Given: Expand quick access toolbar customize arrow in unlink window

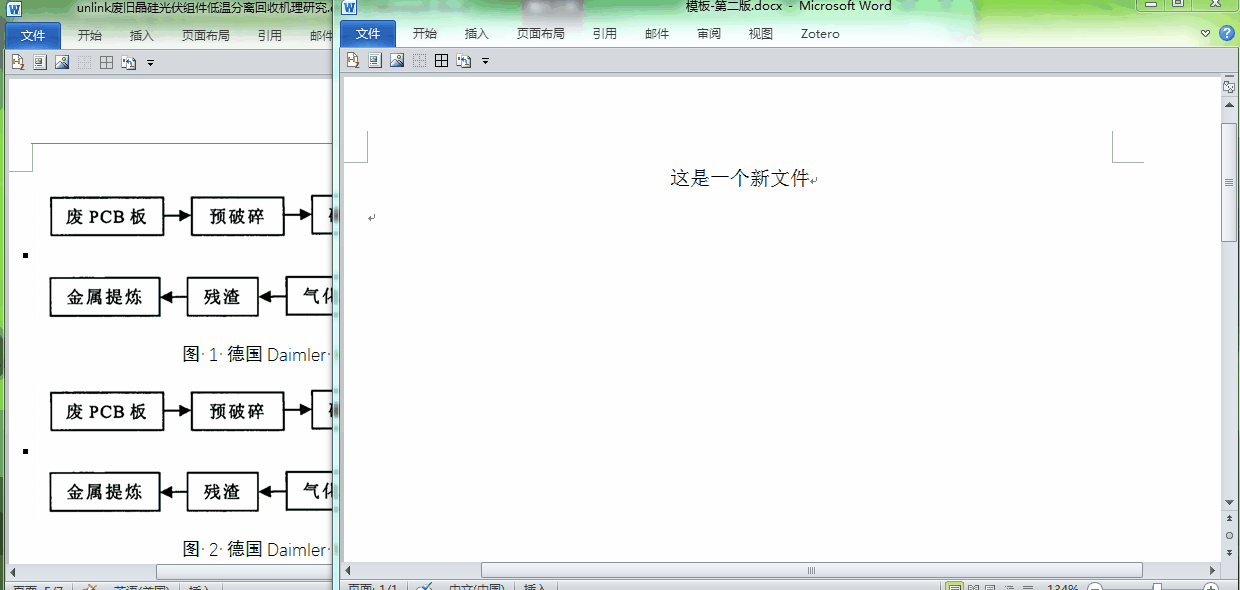Looking at the screenshot, I should (x=150, y=64).
